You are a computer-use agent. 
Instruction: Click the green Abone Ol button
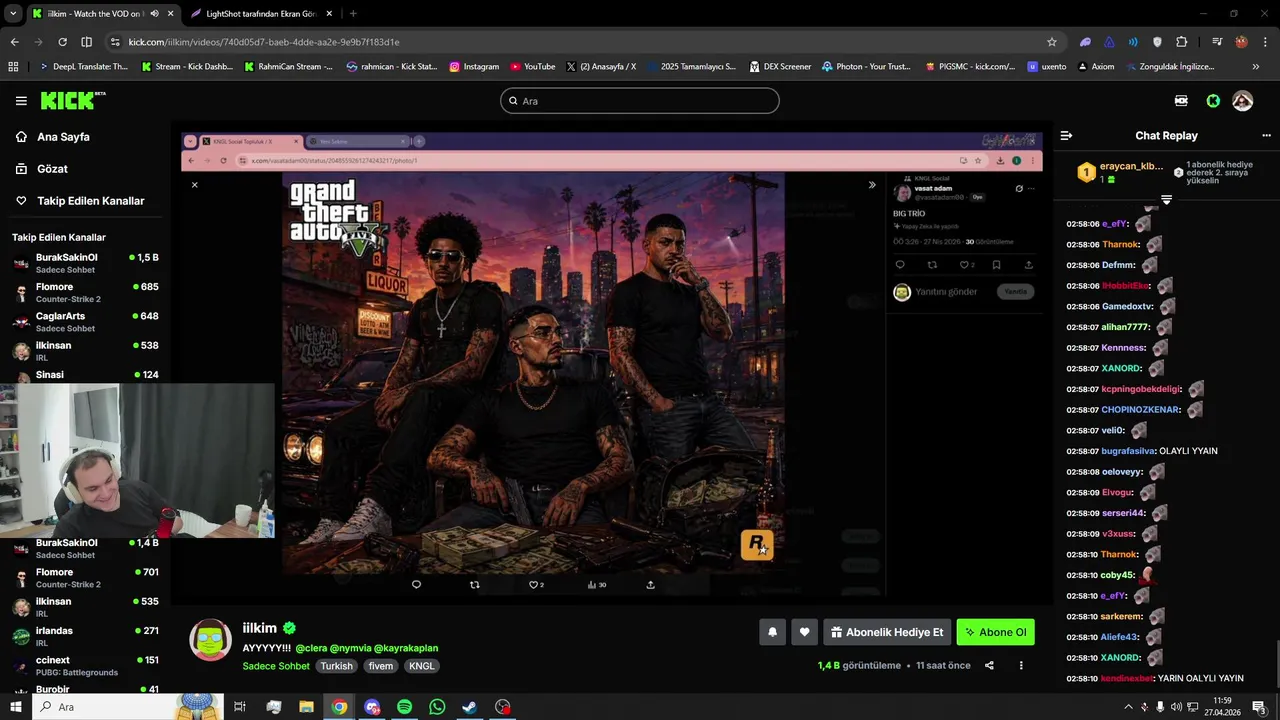995,632
